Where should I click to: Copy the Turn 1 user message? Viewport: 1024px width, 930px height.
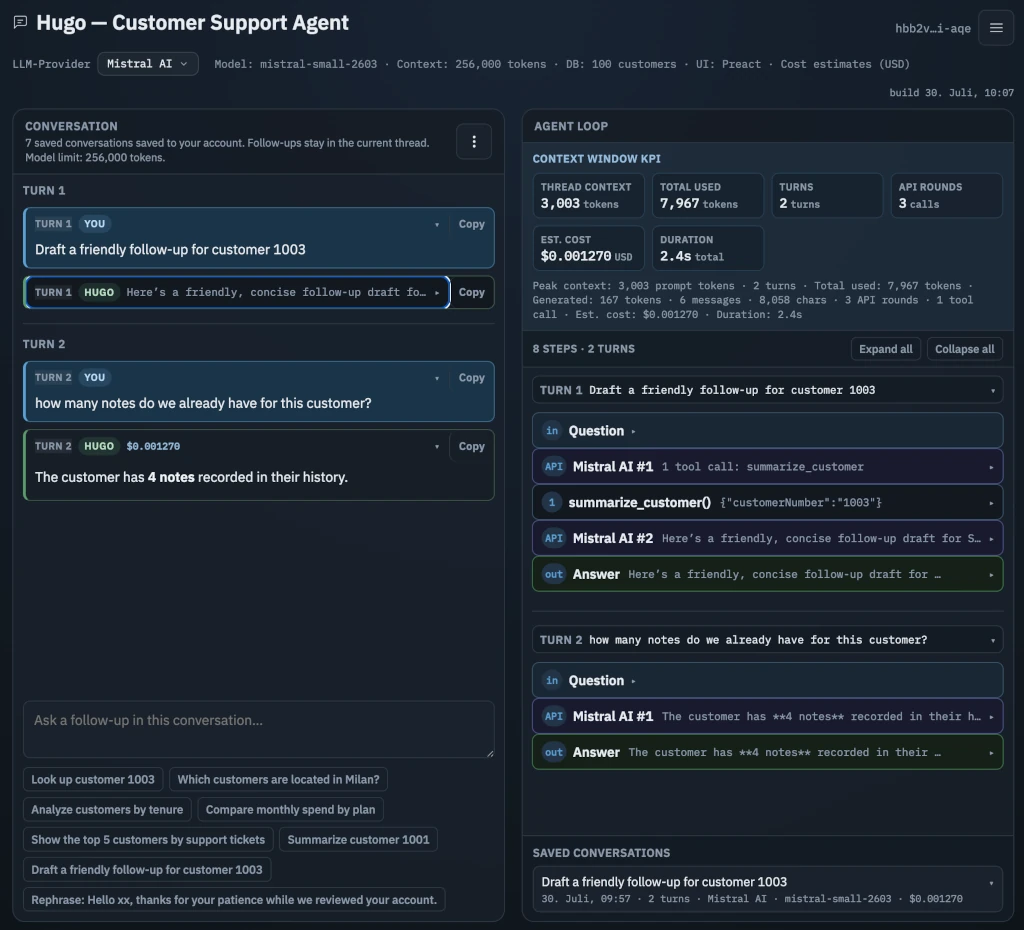(472, 224)
